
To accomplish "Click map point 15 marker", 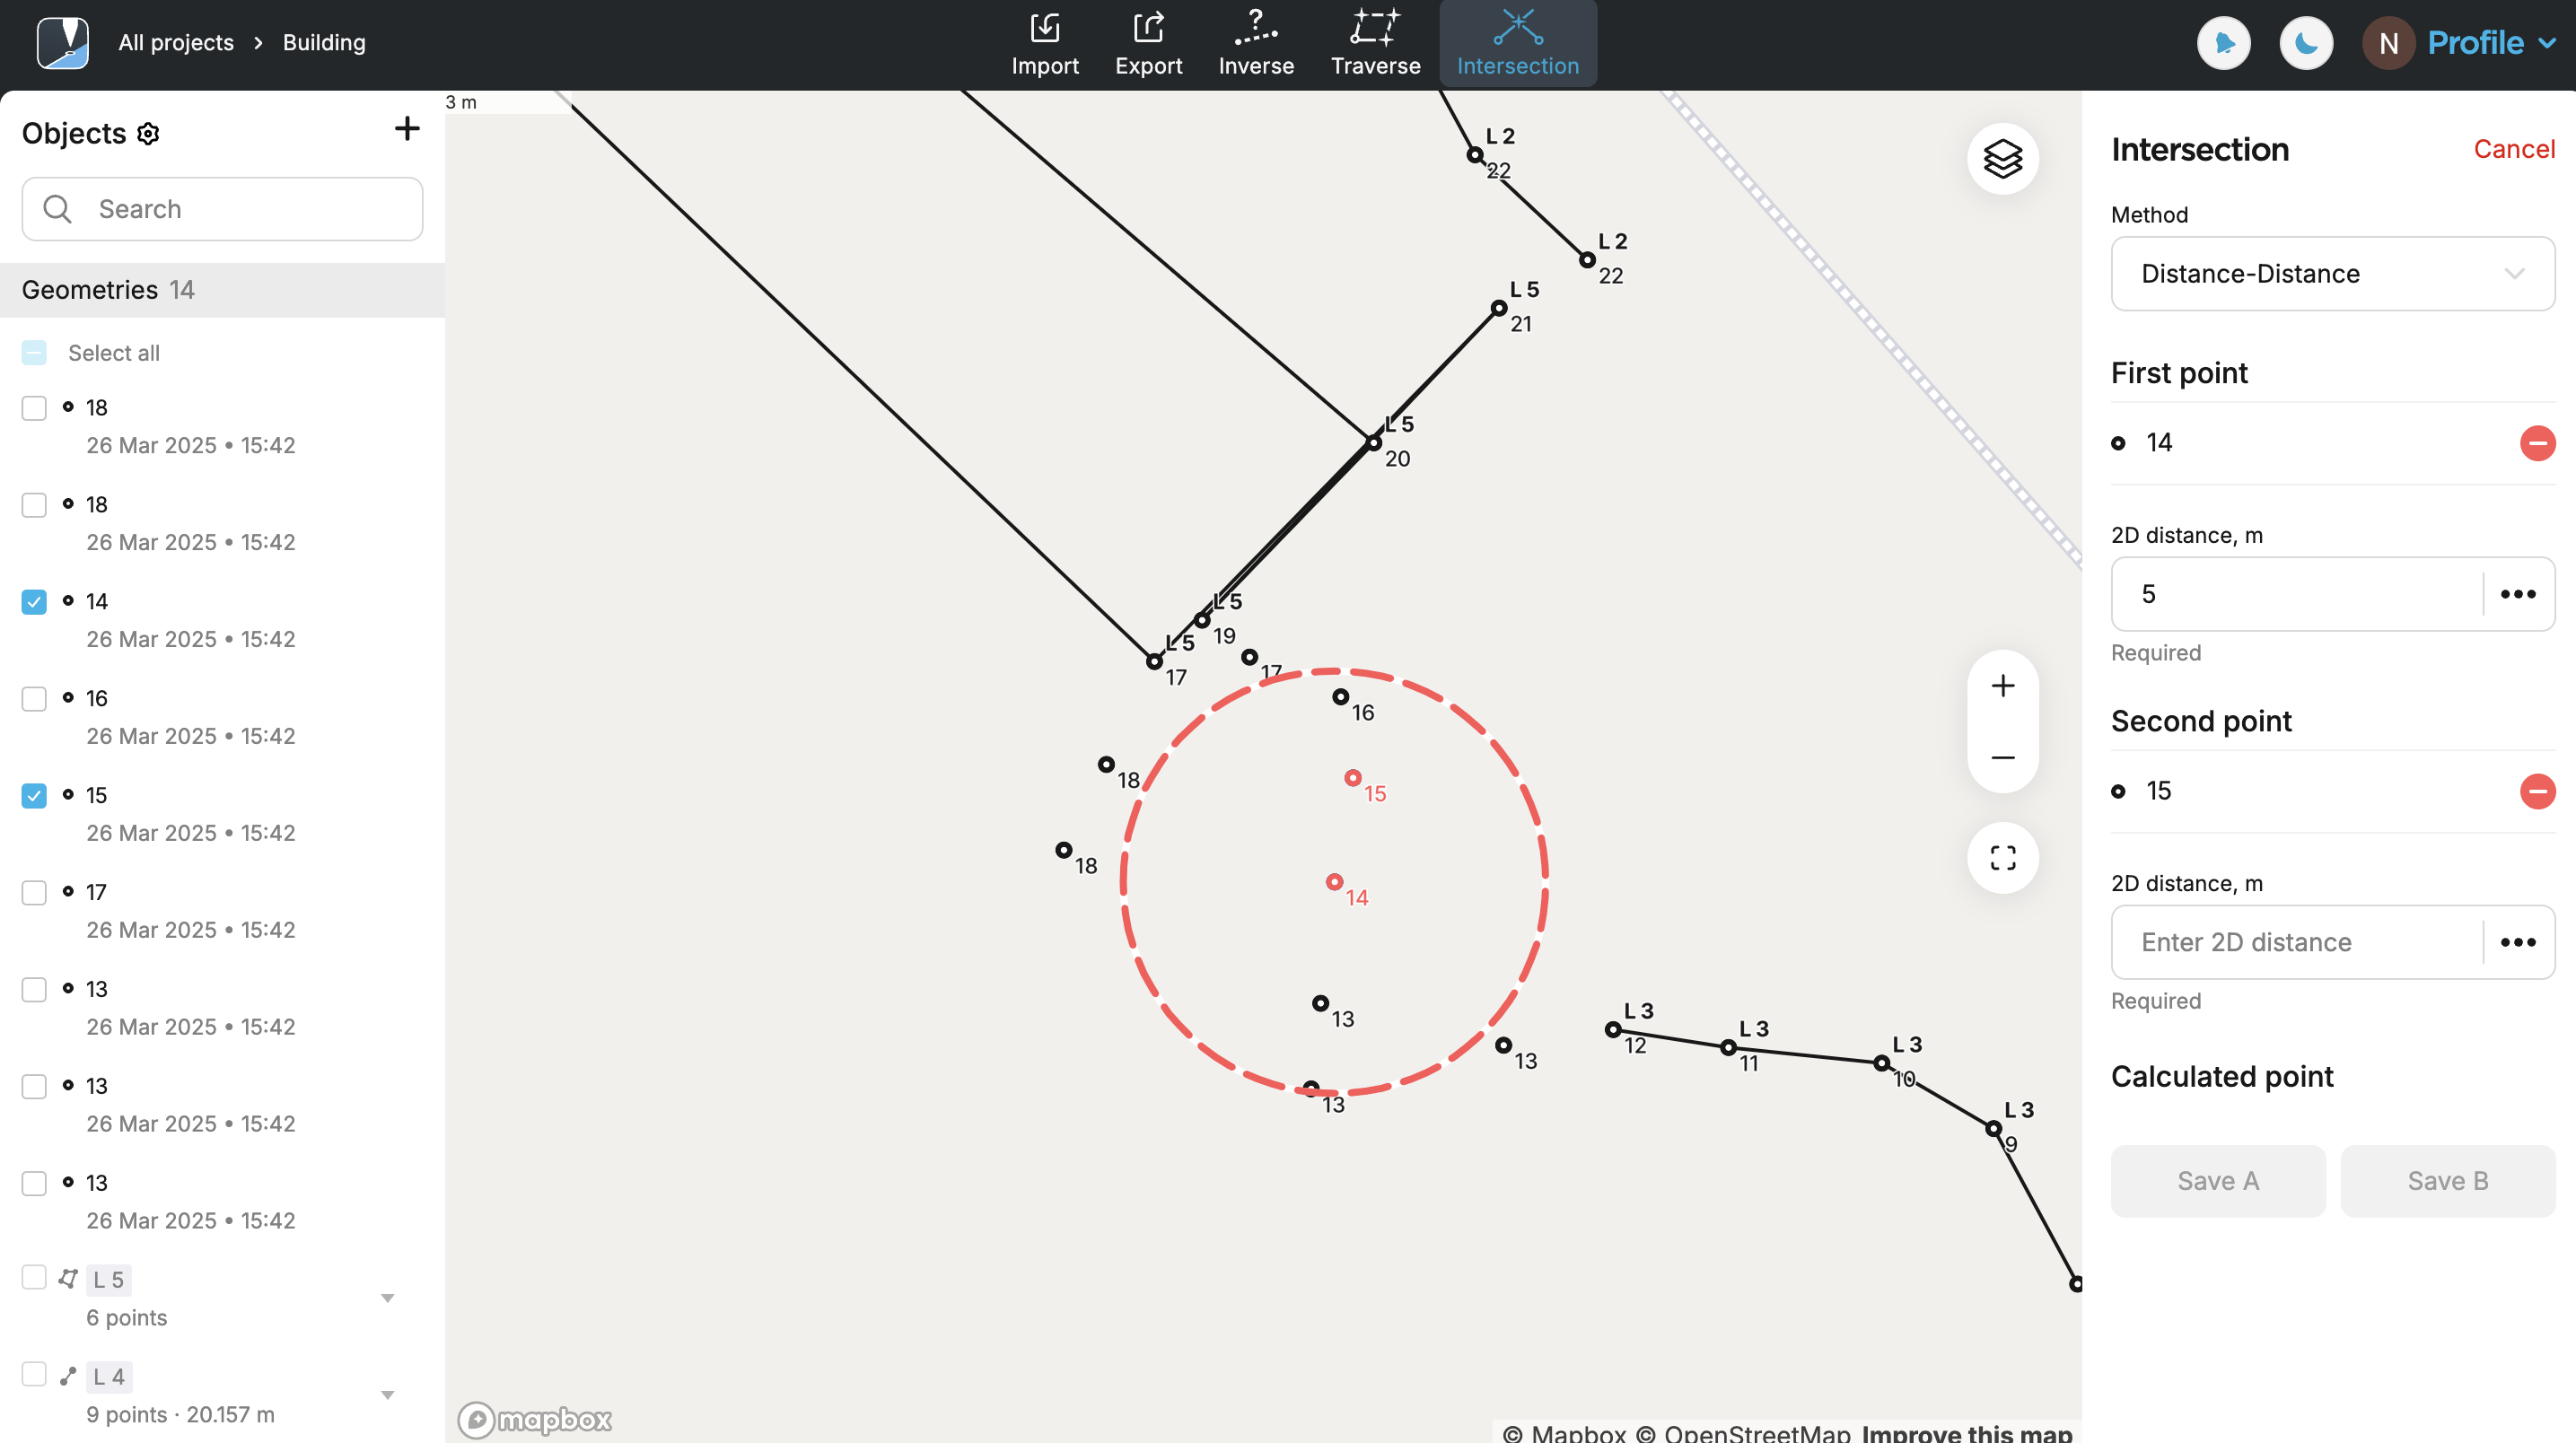I will point(1353,778).
